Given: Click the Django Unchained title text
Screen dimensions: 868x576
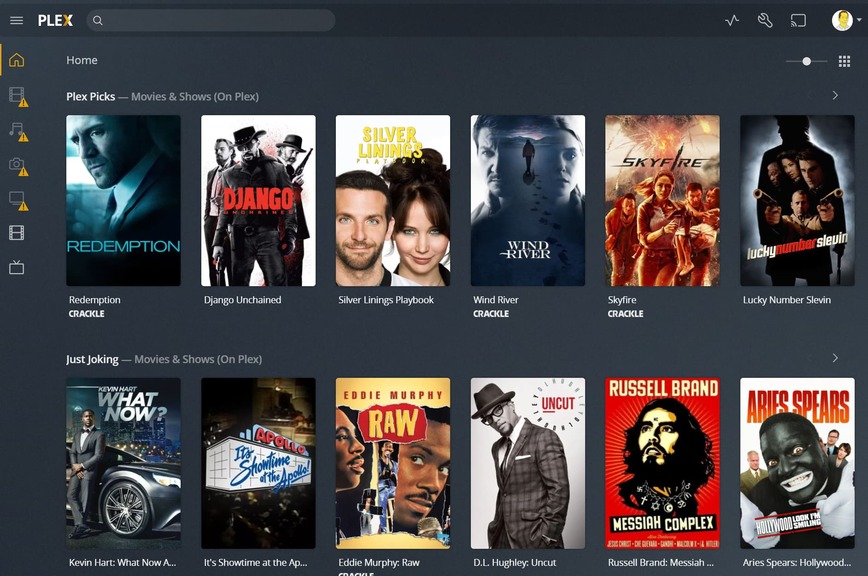Looking at the screenshot, I should point(242,300).
